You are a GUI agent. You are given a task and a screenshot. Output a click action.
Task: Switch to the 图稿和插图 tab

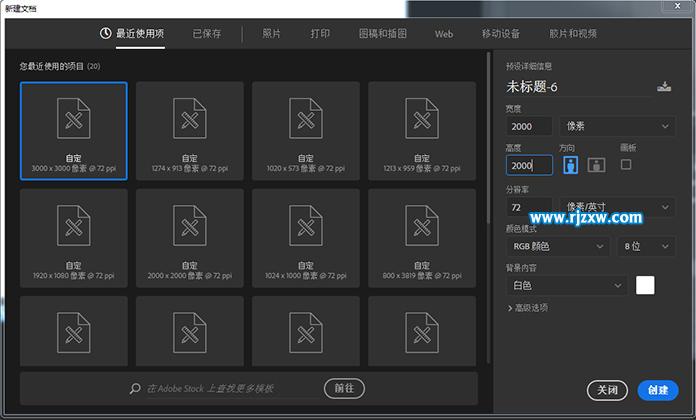tap(383, 33)
